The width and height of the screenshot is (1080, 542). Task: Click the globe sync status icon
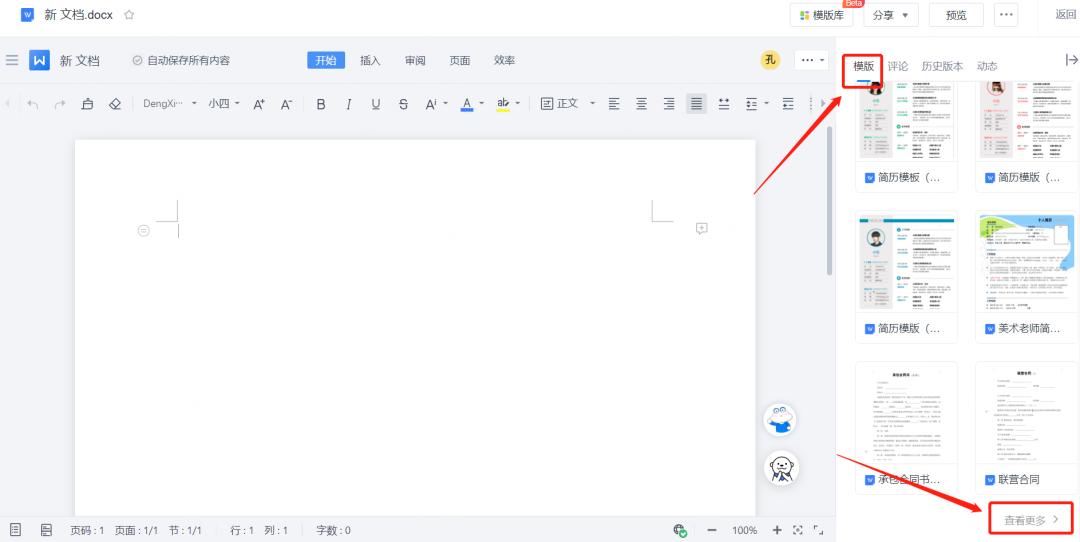pyautogui.click(x=680, y=530)
